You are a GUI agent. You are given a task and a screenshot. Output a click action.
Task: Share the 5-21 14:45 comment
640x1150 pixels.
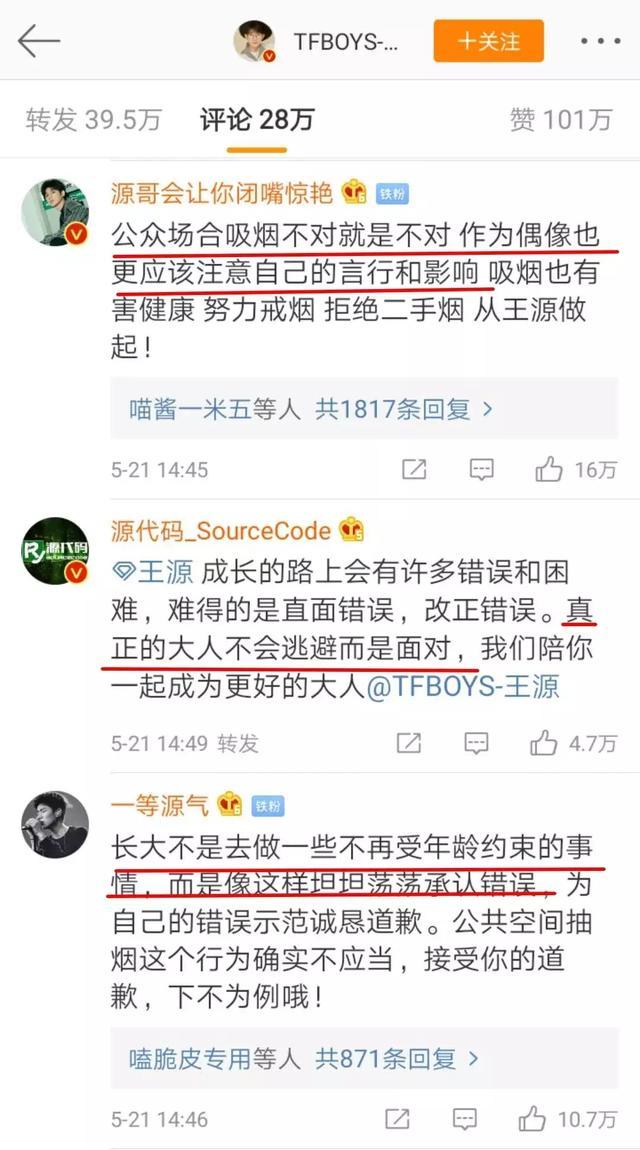click(414, 469)
